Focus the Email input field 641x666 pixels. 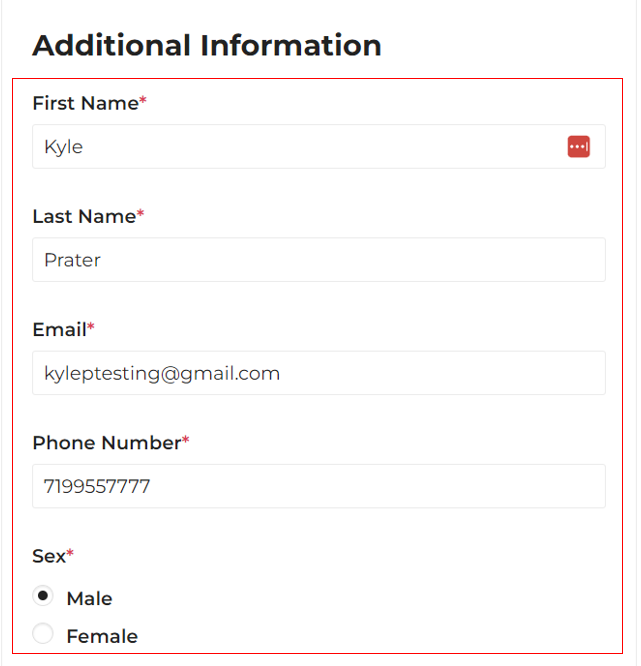(318, 373)
